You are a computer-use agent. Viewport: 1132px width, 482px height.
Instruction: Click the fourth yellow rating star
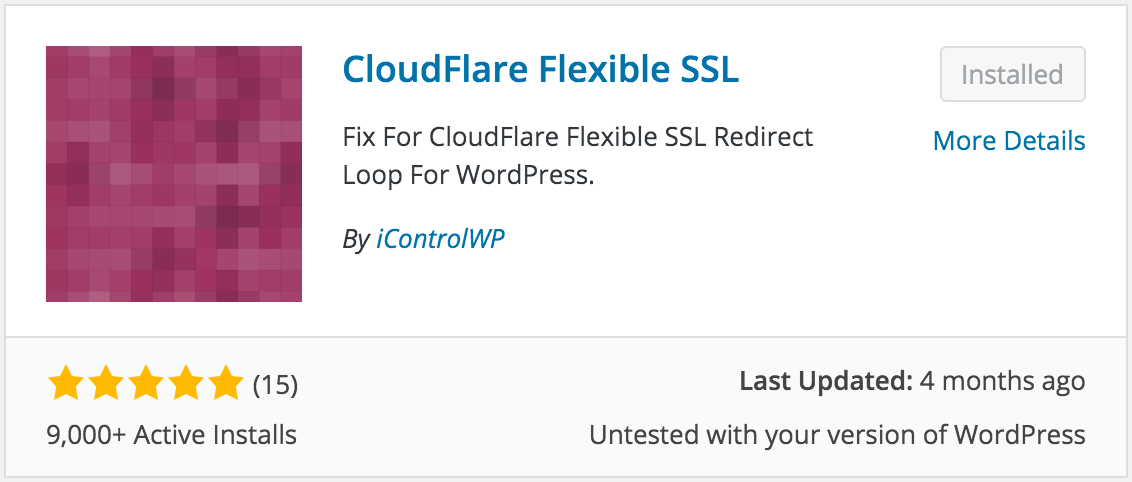pyautogui.click(x=185, y=383)
